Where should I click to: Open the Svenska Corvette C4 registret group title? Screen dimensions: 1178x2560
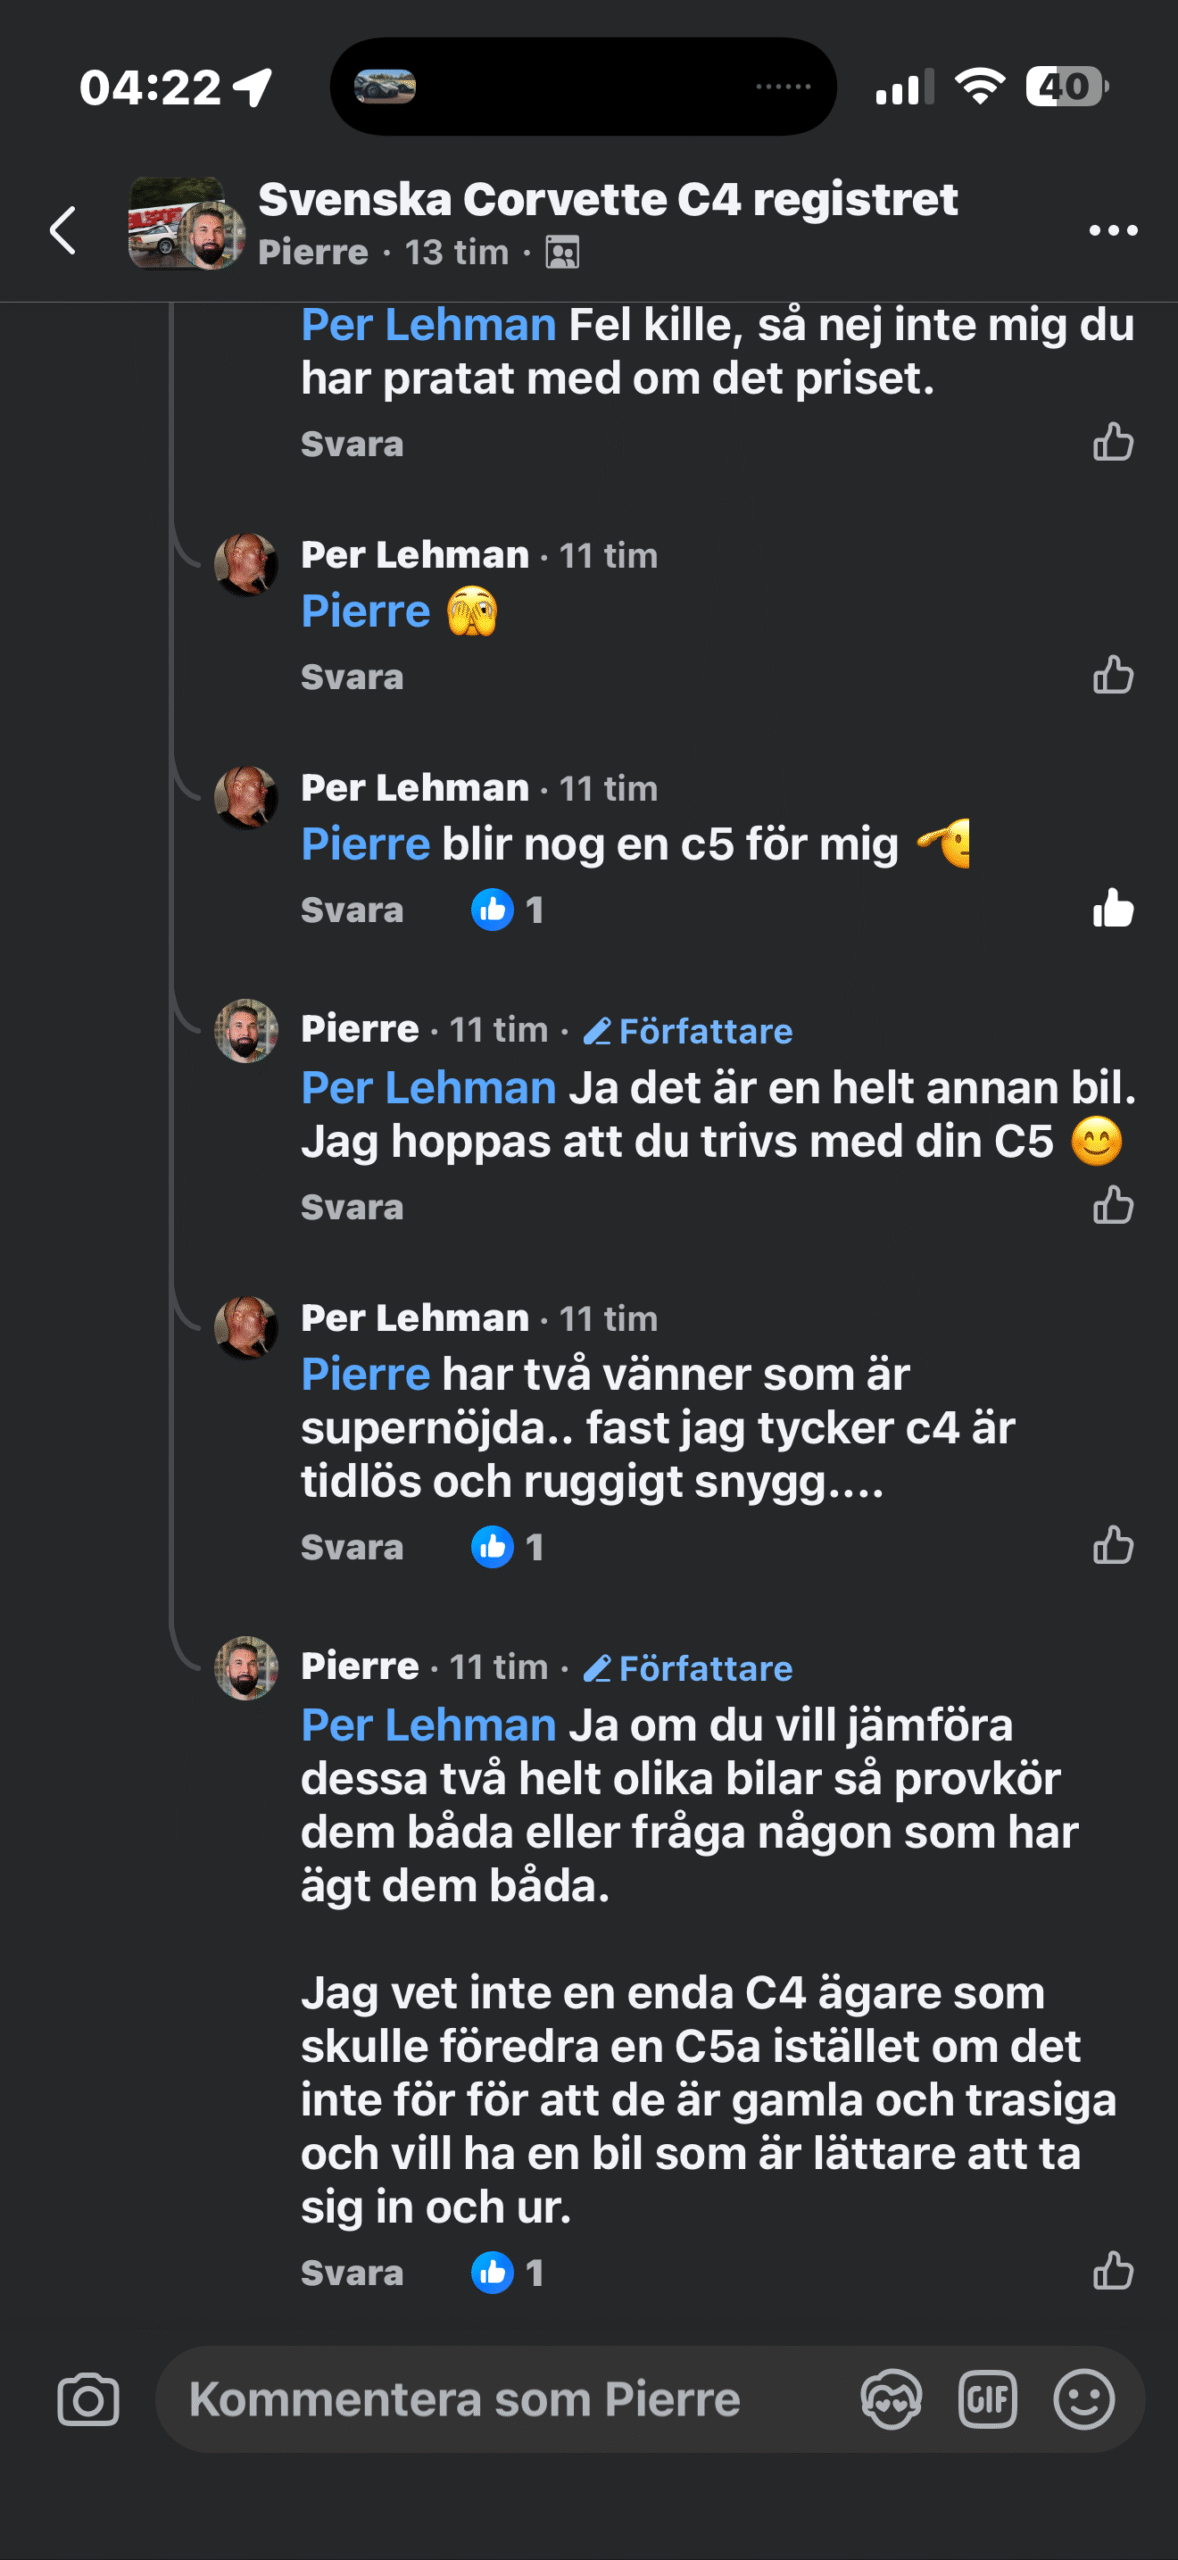point(608,200)
